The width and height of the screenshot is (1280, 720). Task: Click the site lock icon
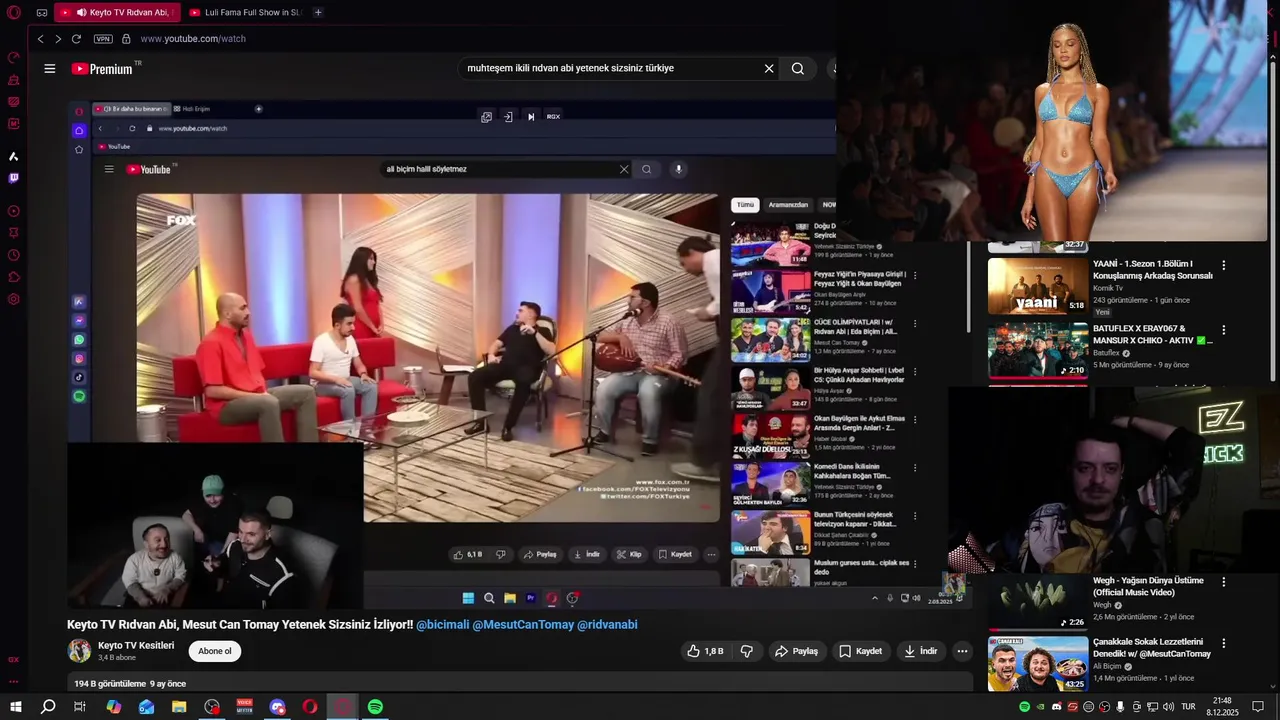click(x=126, y=39)
